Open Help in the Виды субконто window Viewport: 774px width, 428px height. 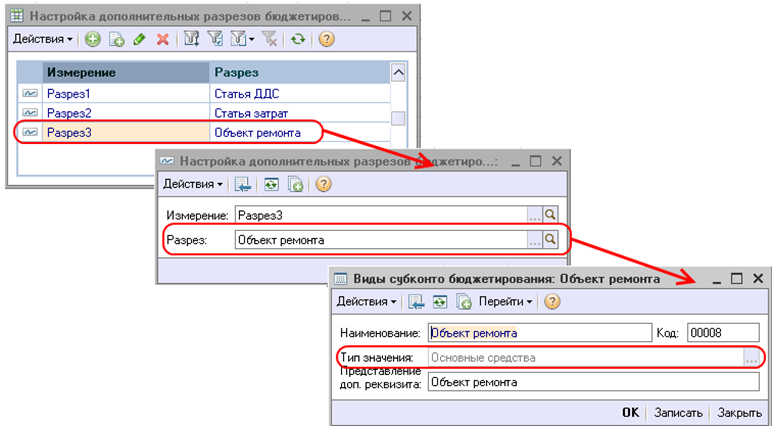pos(551,301)
